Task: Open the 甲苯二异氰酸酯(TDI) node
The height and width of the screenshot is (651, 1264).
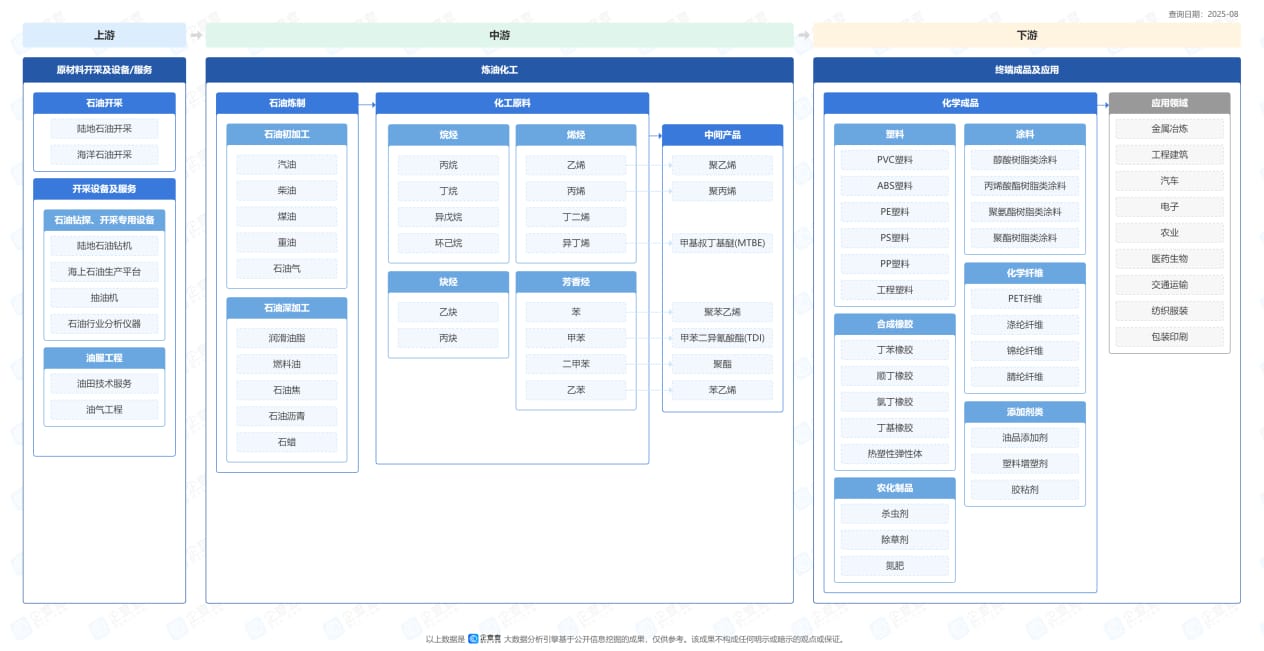Action: pyautogui.click(x=722, y=338)
